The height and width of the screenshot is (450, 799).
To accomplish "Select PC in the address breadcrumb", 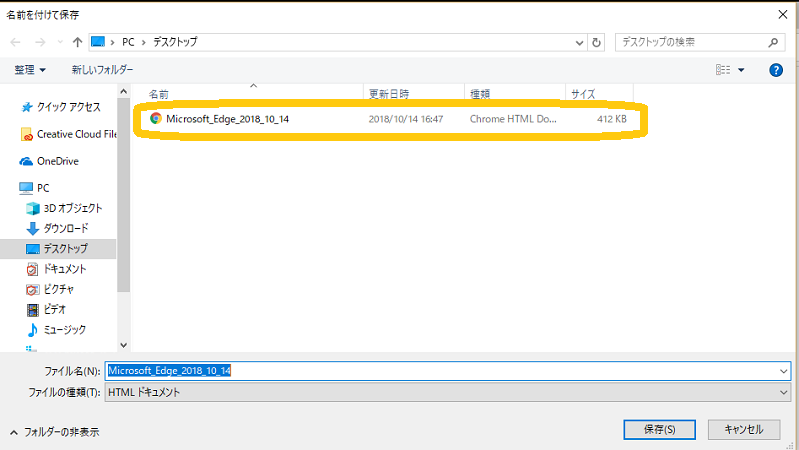I will click(128, 42).
